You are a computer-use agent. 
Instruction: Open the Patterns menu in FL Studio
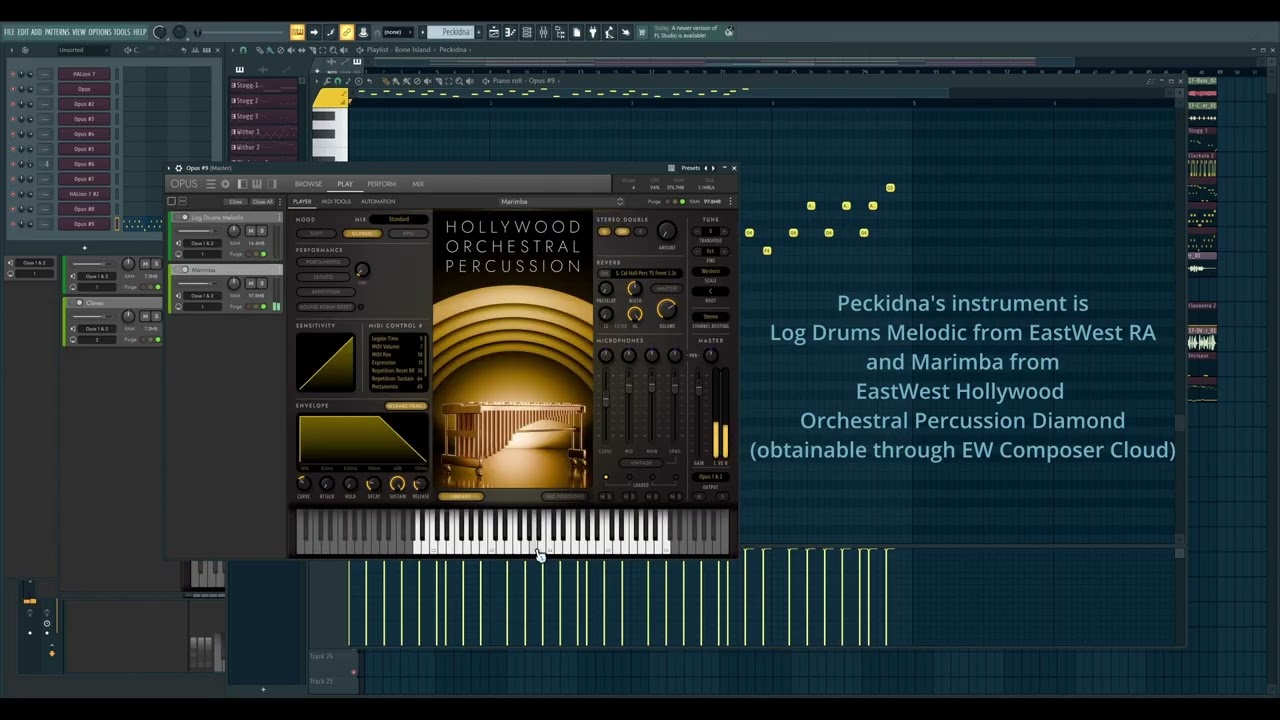(57, 32)
